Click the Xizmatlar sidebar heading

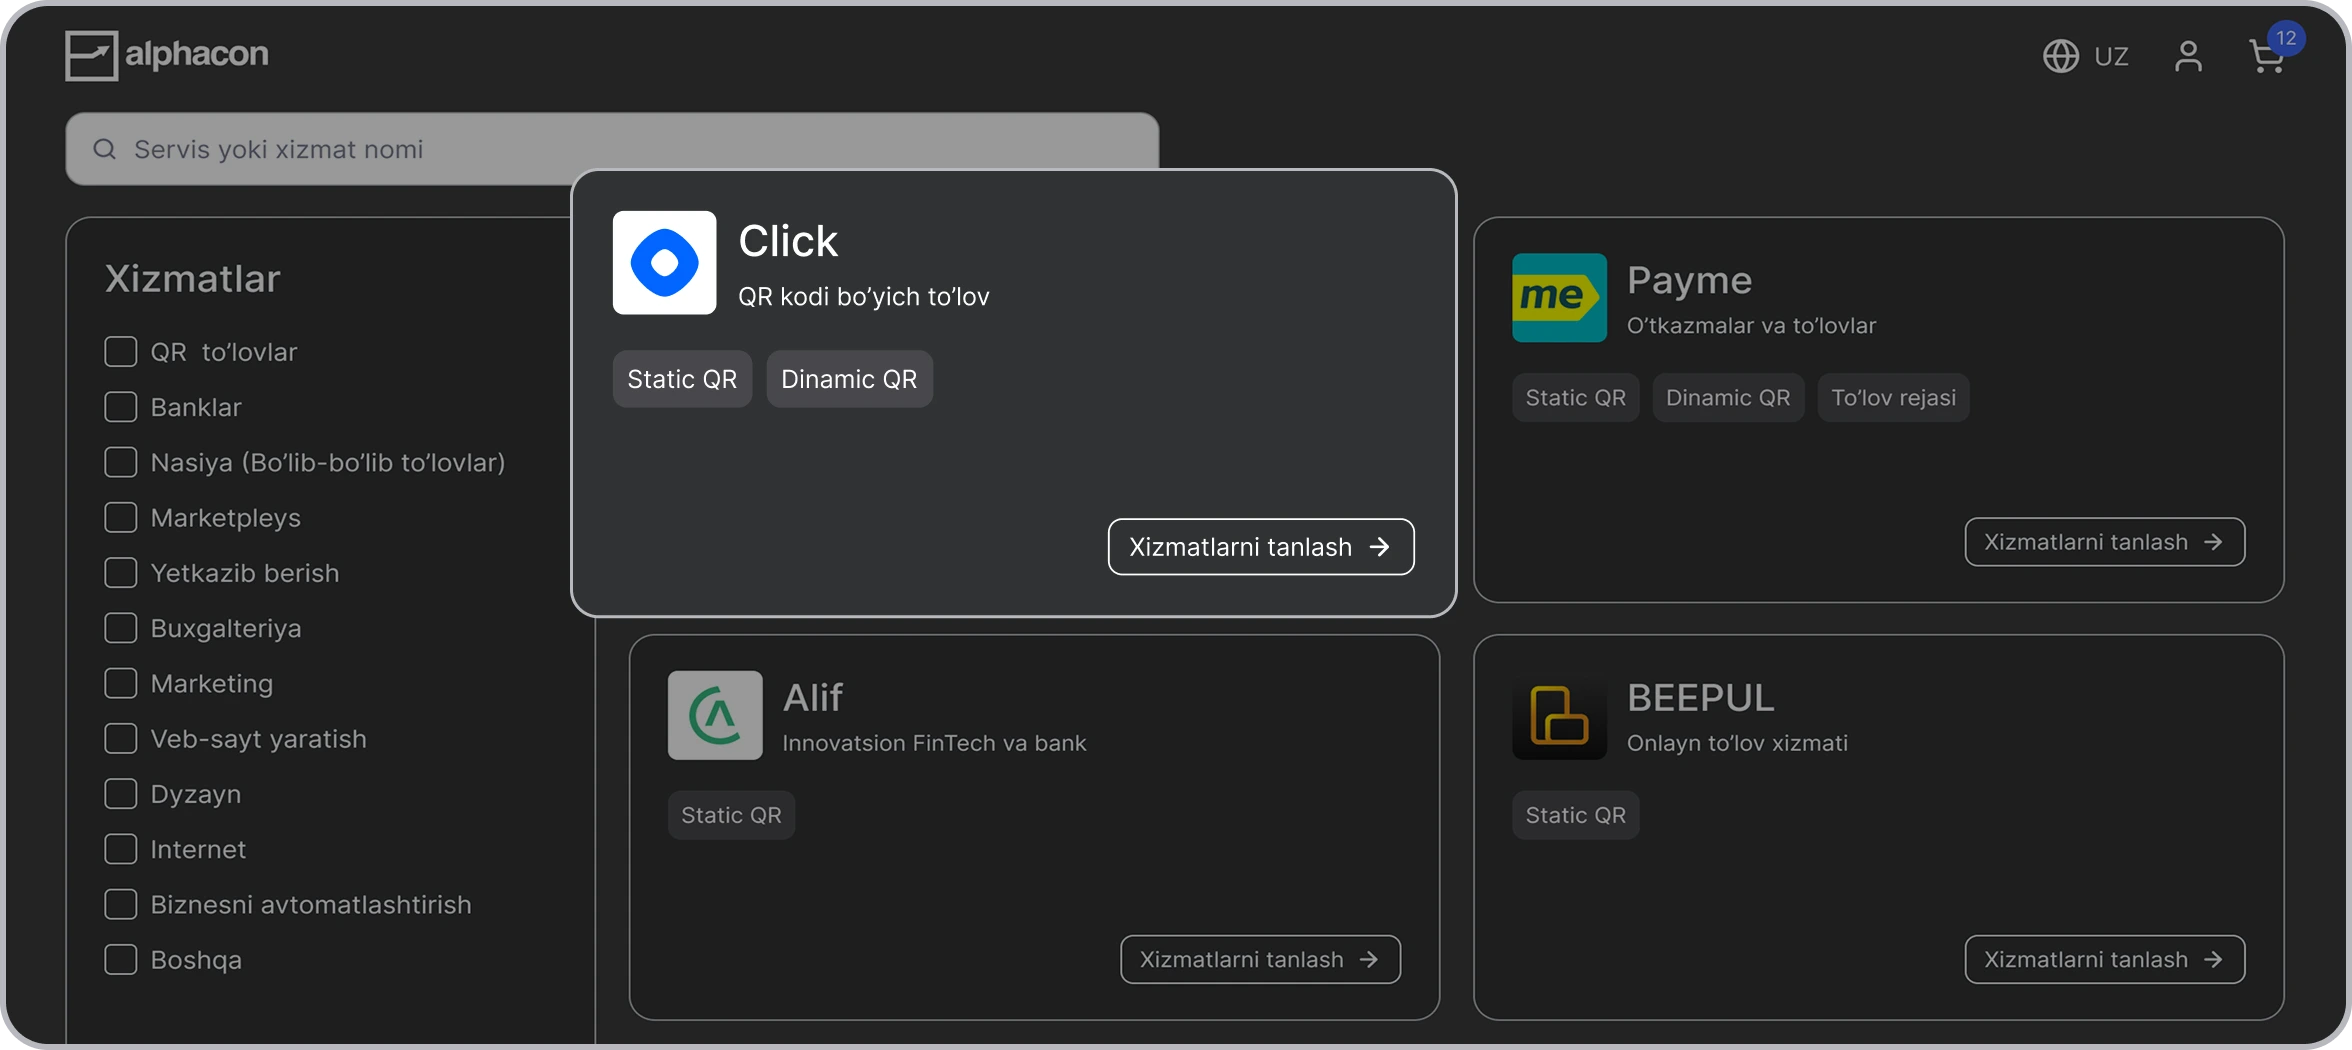[x=193, y=279]
